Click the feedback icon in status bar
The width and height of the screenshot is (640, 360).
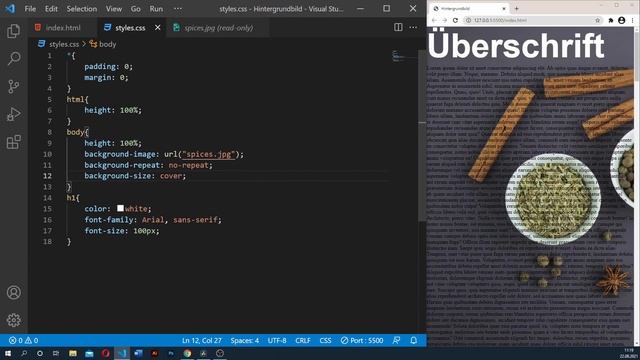396,340
